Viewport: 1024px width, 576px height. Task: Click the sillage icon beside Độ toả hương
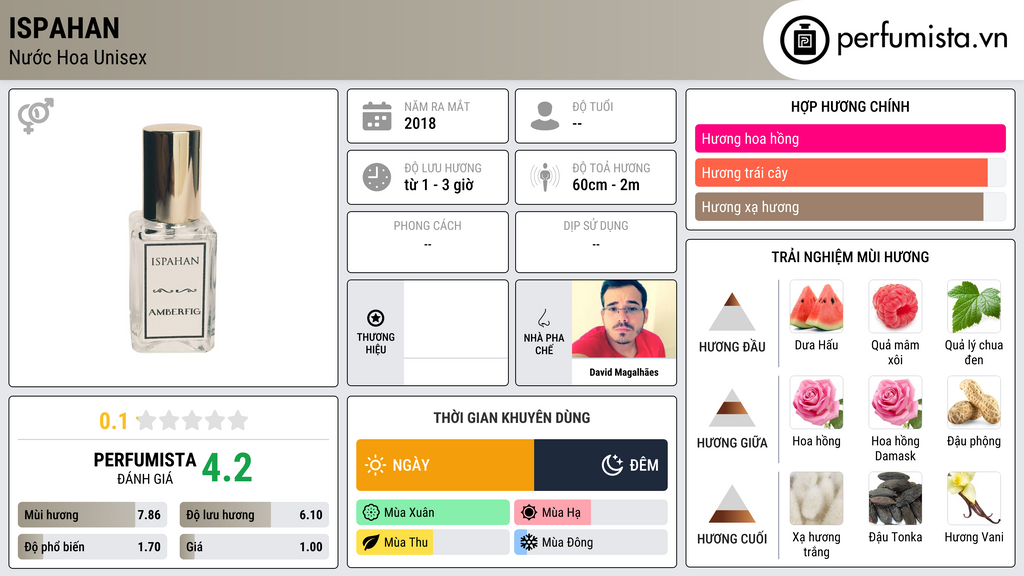tap(545, 177)
